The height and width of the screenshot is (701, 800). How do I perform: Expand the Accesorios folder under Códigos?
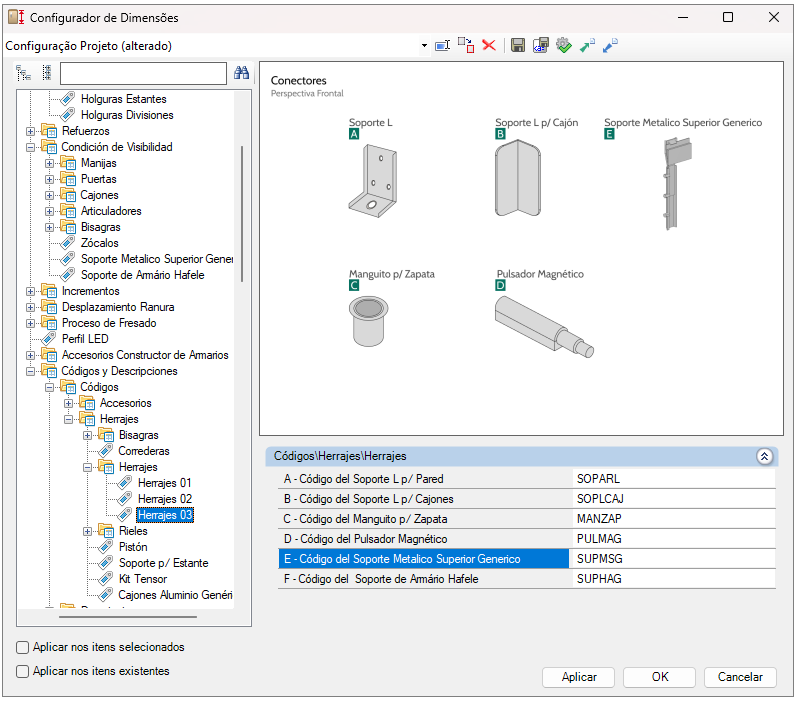[x=68, y=404]
